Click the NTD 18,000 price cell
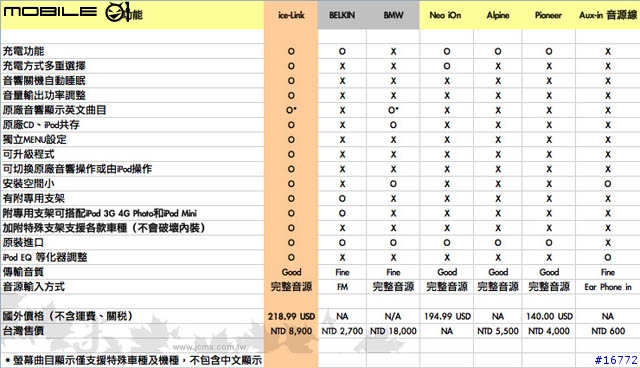 click(393, 331)
